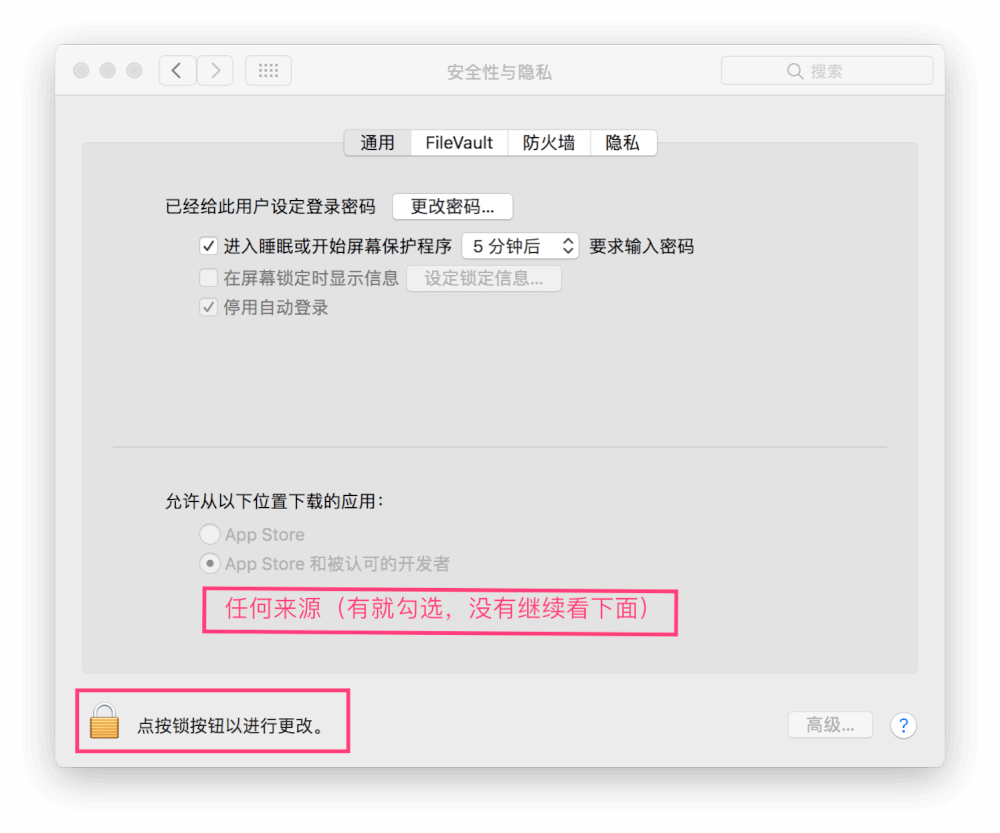Image resolution: width=1000 pixels, height=833 pixels.
Task: Toggle 进入睡眠或开始屏幕保护程序要求输入密码
Action: coord(208,246)
